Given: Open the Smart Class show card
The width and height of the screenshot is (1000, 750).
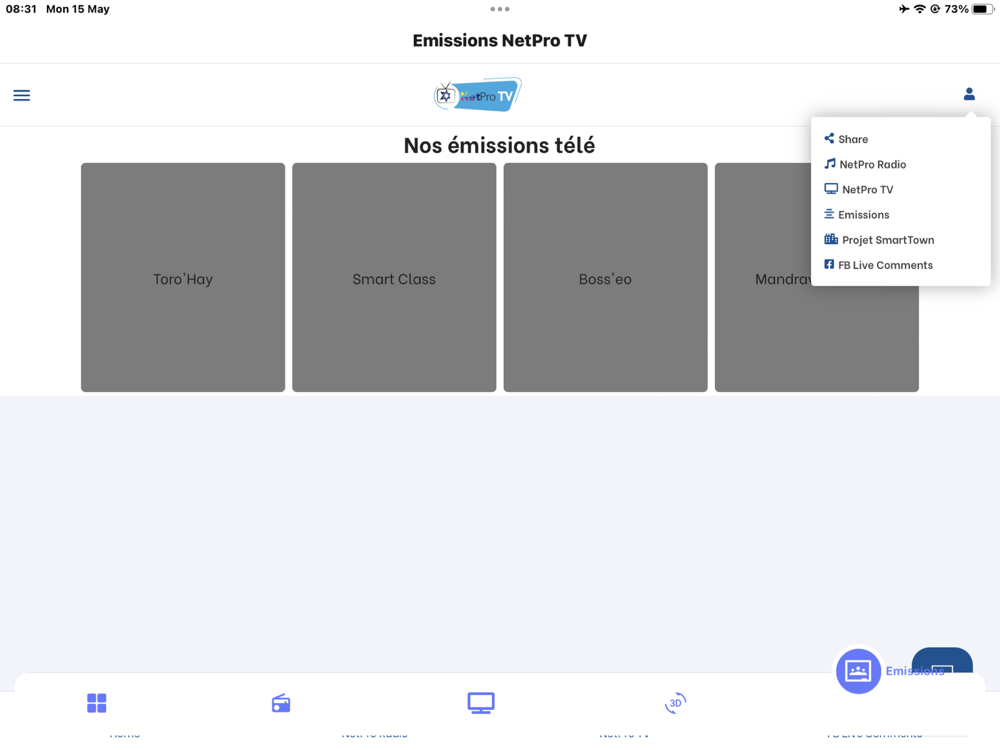Looking at the screenshot, I should pyautogui.click(x=394, y=278).
